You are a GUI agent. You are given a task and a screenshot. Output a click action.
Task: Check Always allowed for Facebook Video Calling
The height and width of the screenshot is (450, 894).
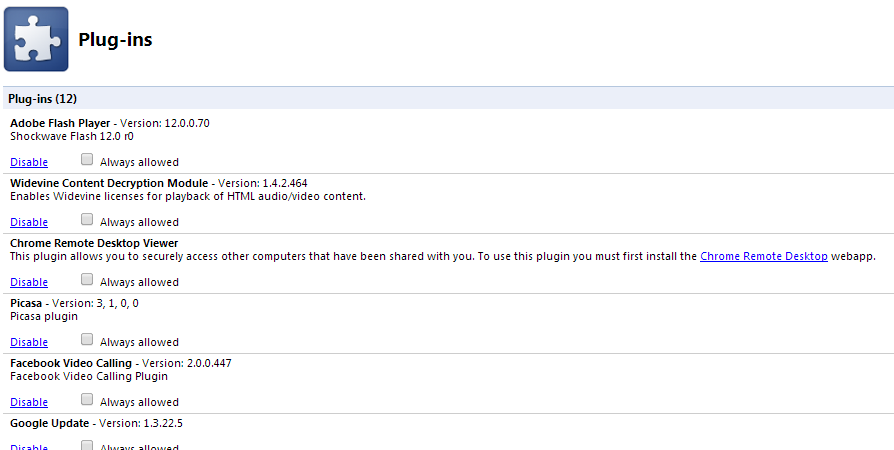(87, 400)
